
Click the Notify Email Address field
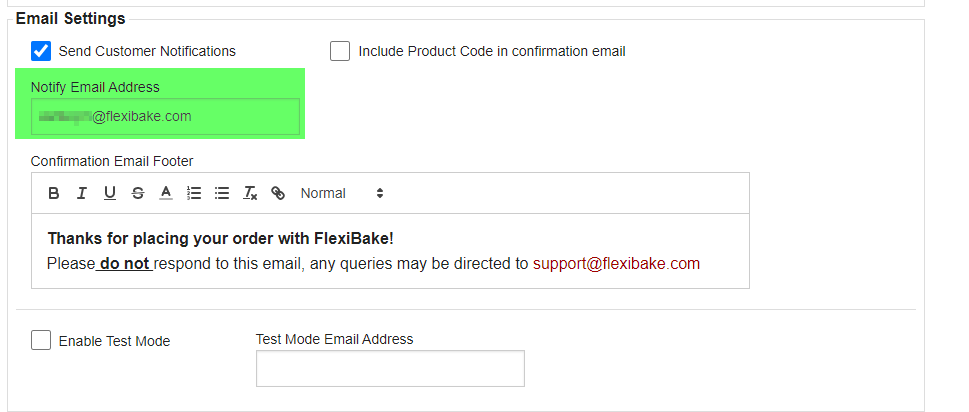[x=166, y=116]
